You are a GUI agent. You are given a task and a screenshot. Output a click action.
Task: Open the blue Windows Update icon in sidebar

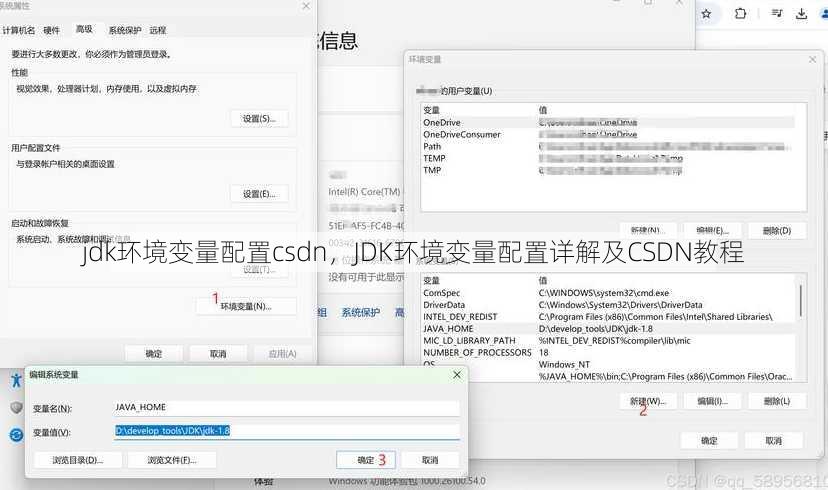(x=16, y=435)
